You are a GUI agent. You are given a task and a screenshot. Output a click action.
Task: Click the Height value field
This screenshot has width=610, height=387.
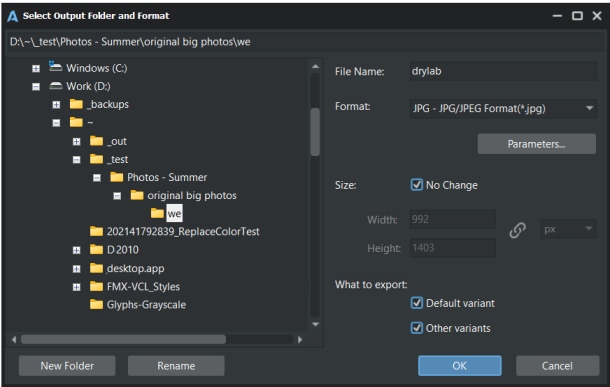point(452,248)
